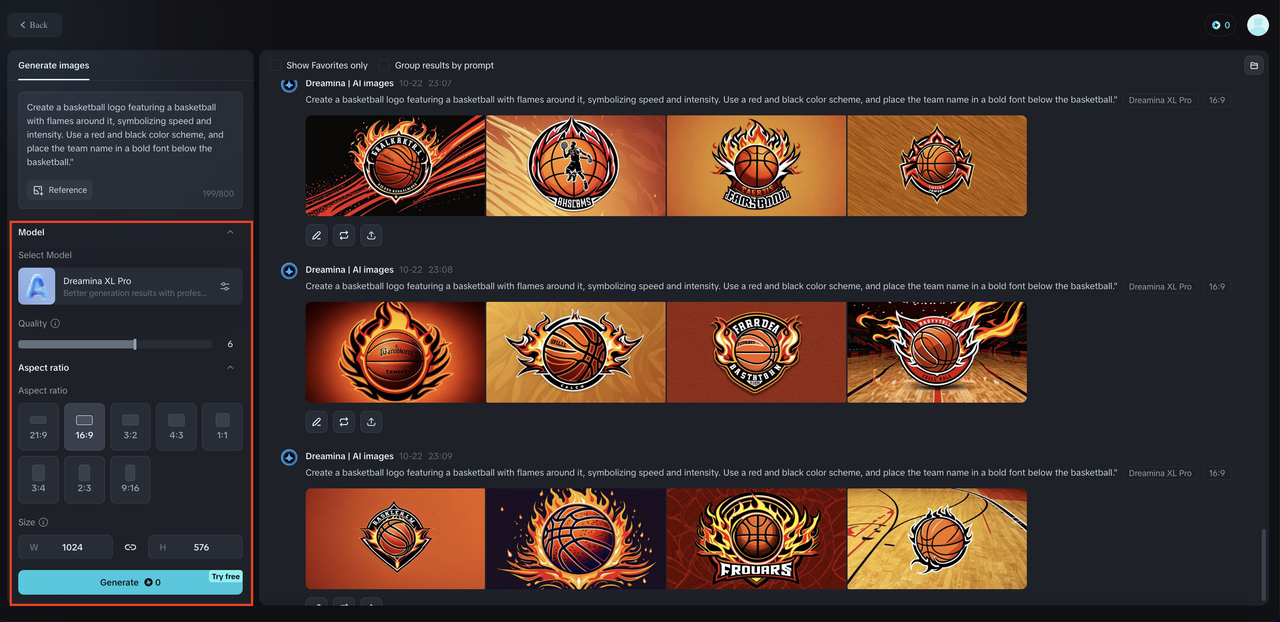The height and width of the screenshot is (622, 1280).
Task: Click the regenerate icon under the 23:07 results
Action: pos(344,235)
